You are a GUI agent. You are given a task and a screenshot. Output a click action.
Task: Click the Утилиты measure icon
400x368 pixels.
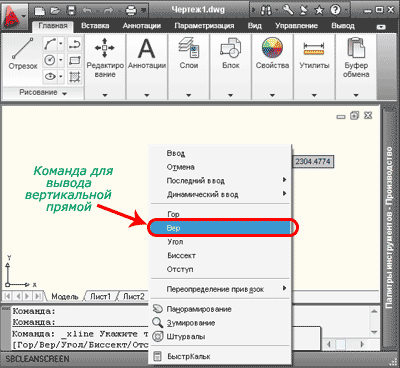click(314, 48)
